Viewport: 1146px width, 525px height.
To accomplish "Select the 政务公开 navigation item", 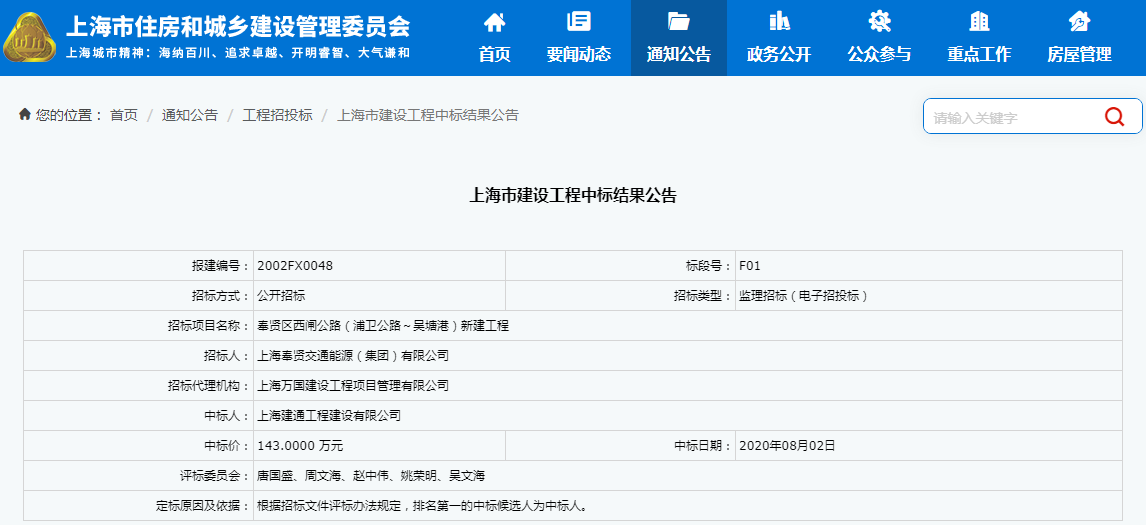I will pos(779,54).
